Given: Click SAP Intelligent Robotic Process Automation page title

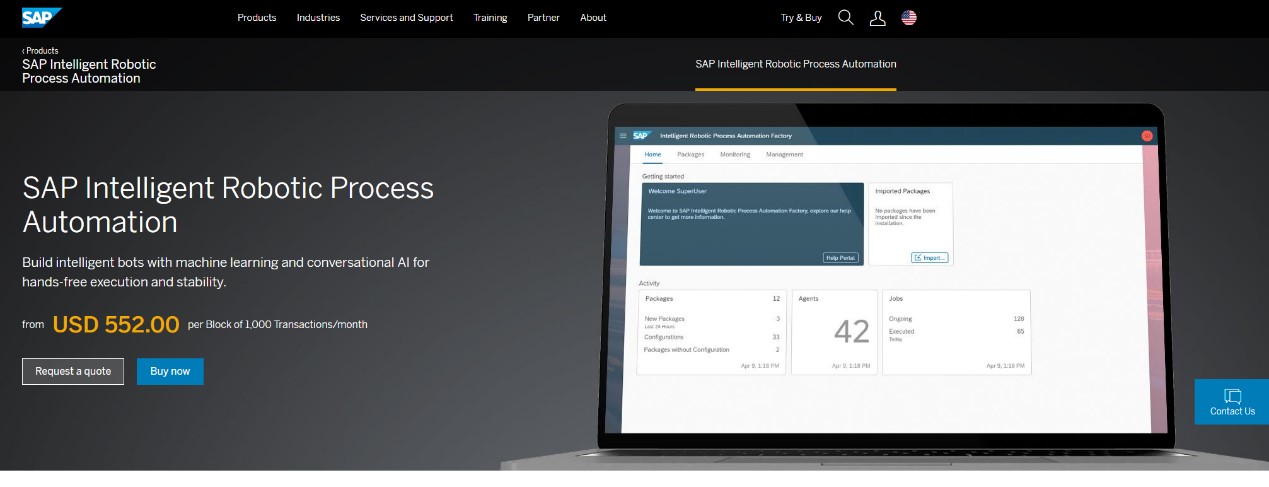Looking at the screenshot, I should [228, 204].
